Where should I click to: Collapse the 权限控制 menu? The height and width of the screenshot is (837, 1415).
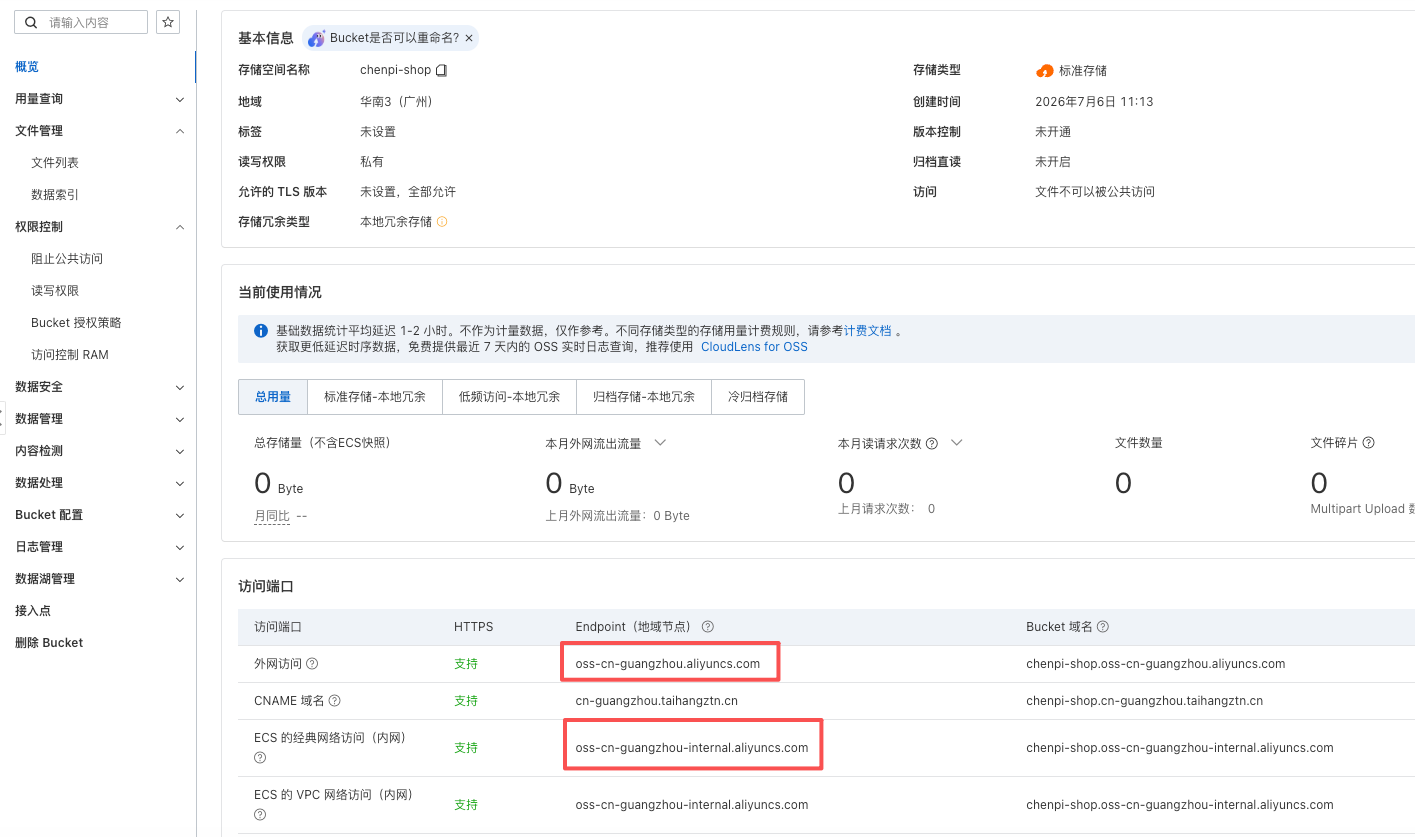point(180,227)
